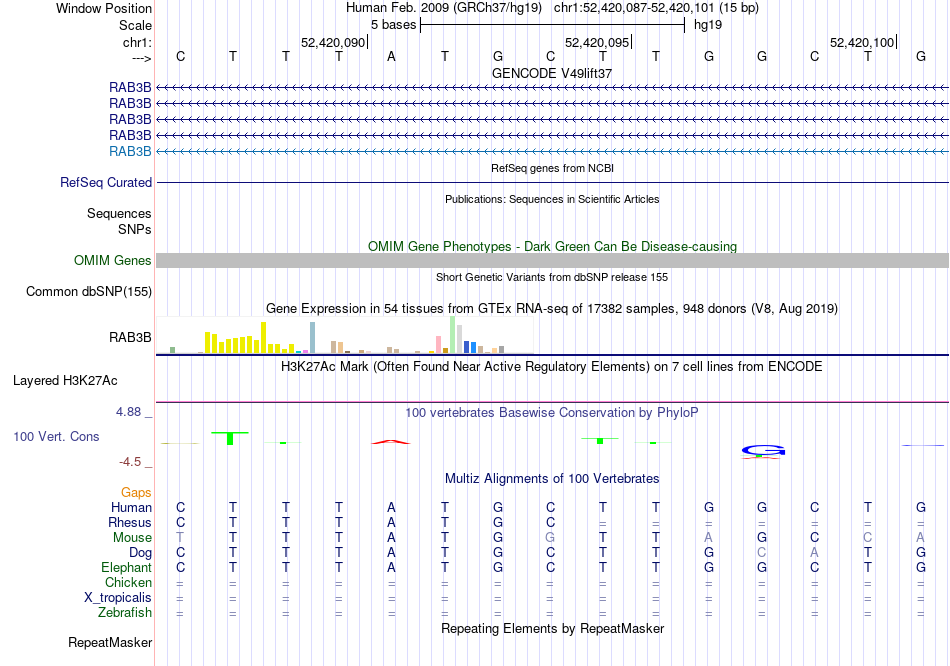Click the ---> sequence direction label

(x=142, y=58)
